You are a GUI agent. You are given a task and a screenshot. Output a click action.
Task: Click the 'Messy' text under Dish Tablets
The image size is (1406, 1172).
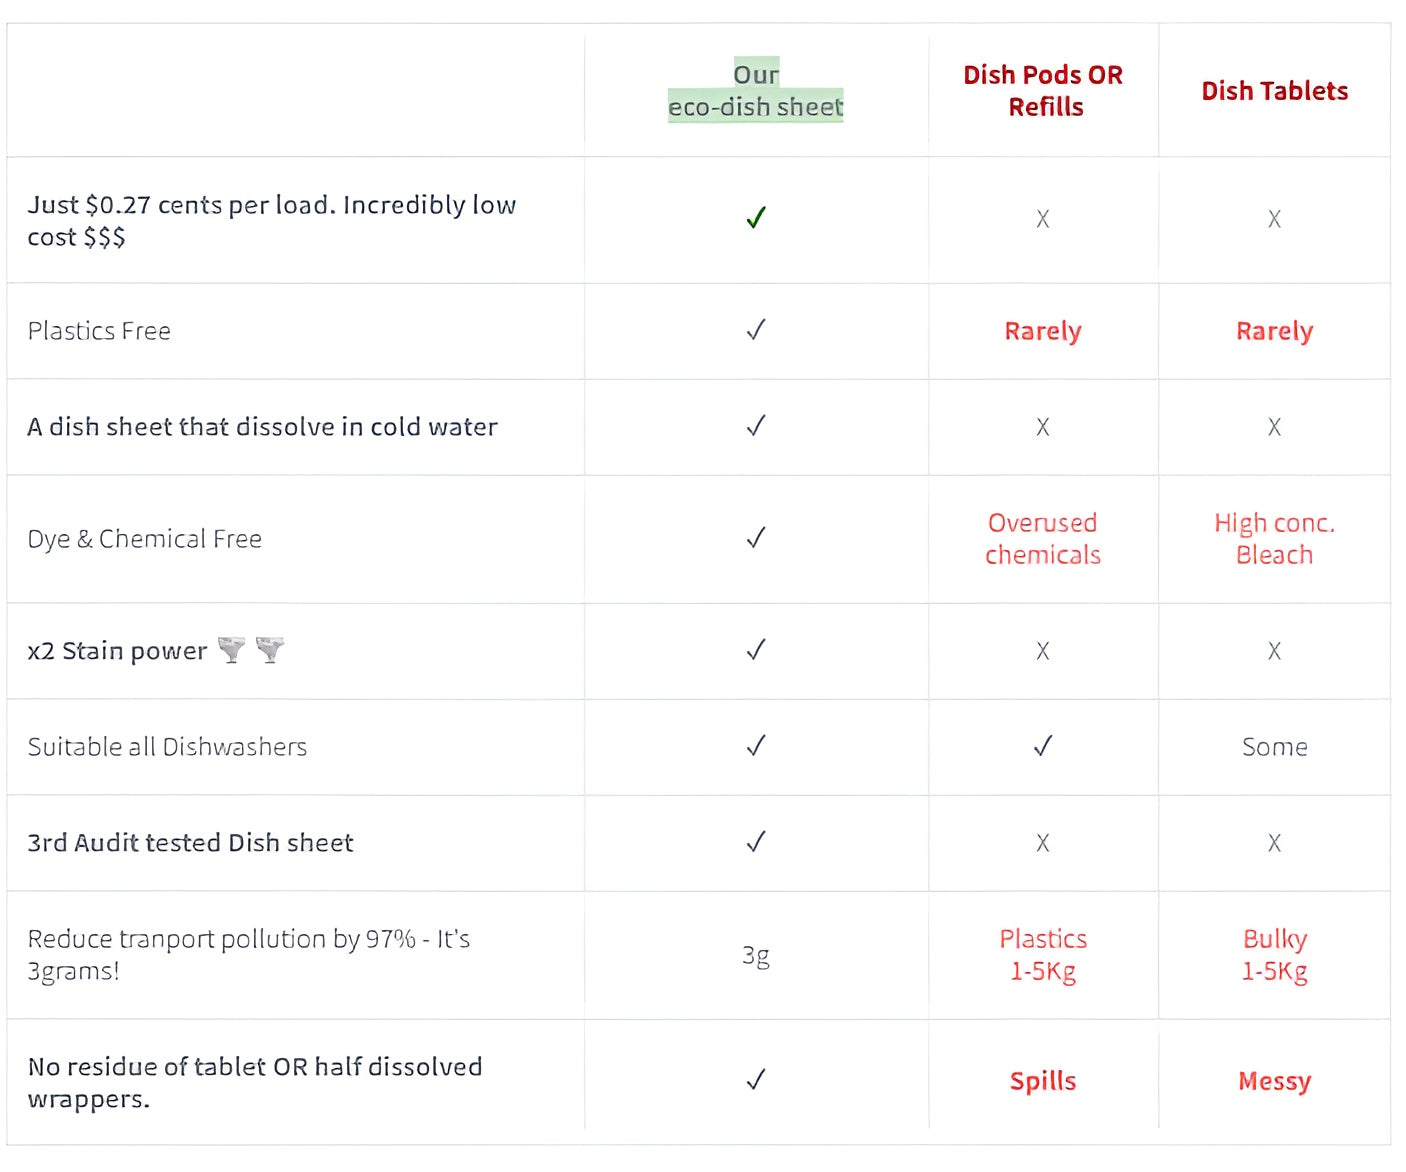[1274, 1081]
